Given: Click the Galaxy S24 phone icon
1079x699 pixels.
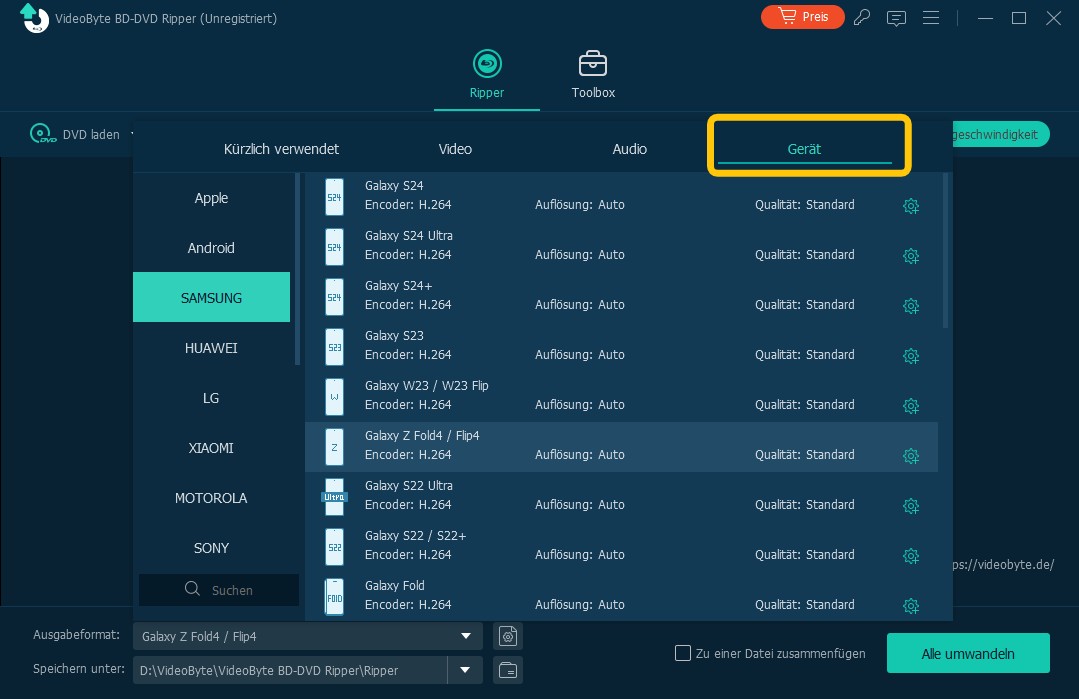Looking at the screenshot, I should (x=334, y=197).
